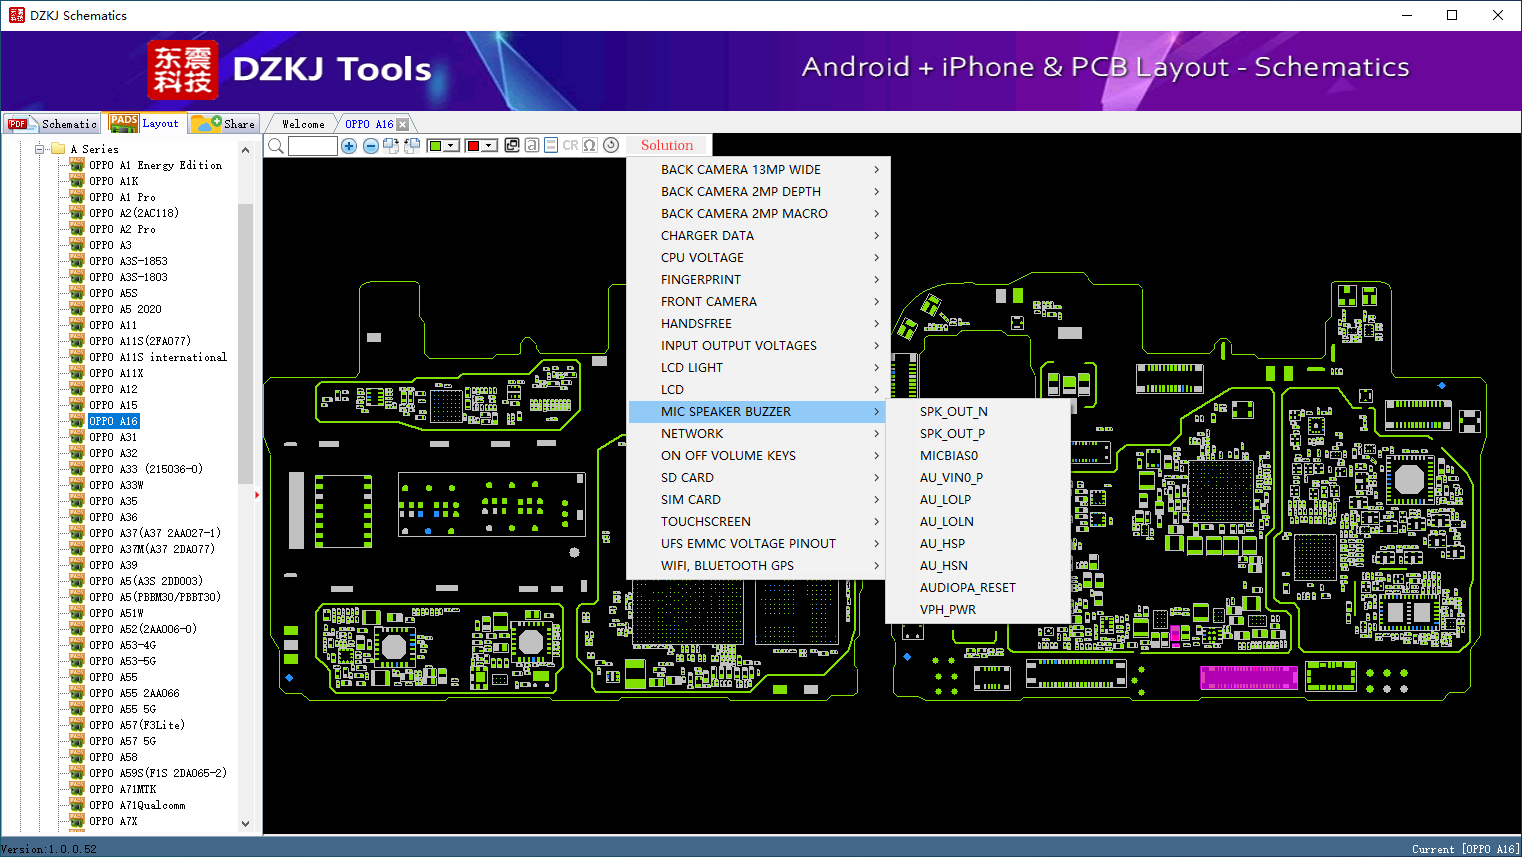Image resolution: width=1522 pixels, height=857 pixels.
Task: Click the search text input field
Action: pyautogui.click(x=313, y=146)
